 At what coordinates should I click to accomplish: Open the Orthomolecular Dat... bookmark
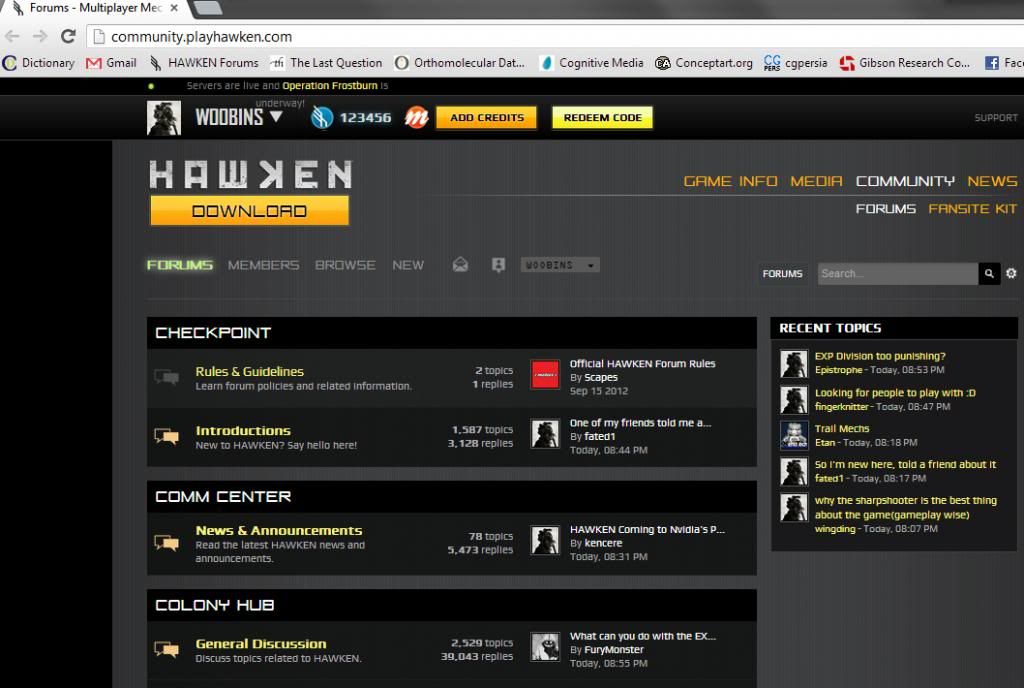tap(460, 63)
